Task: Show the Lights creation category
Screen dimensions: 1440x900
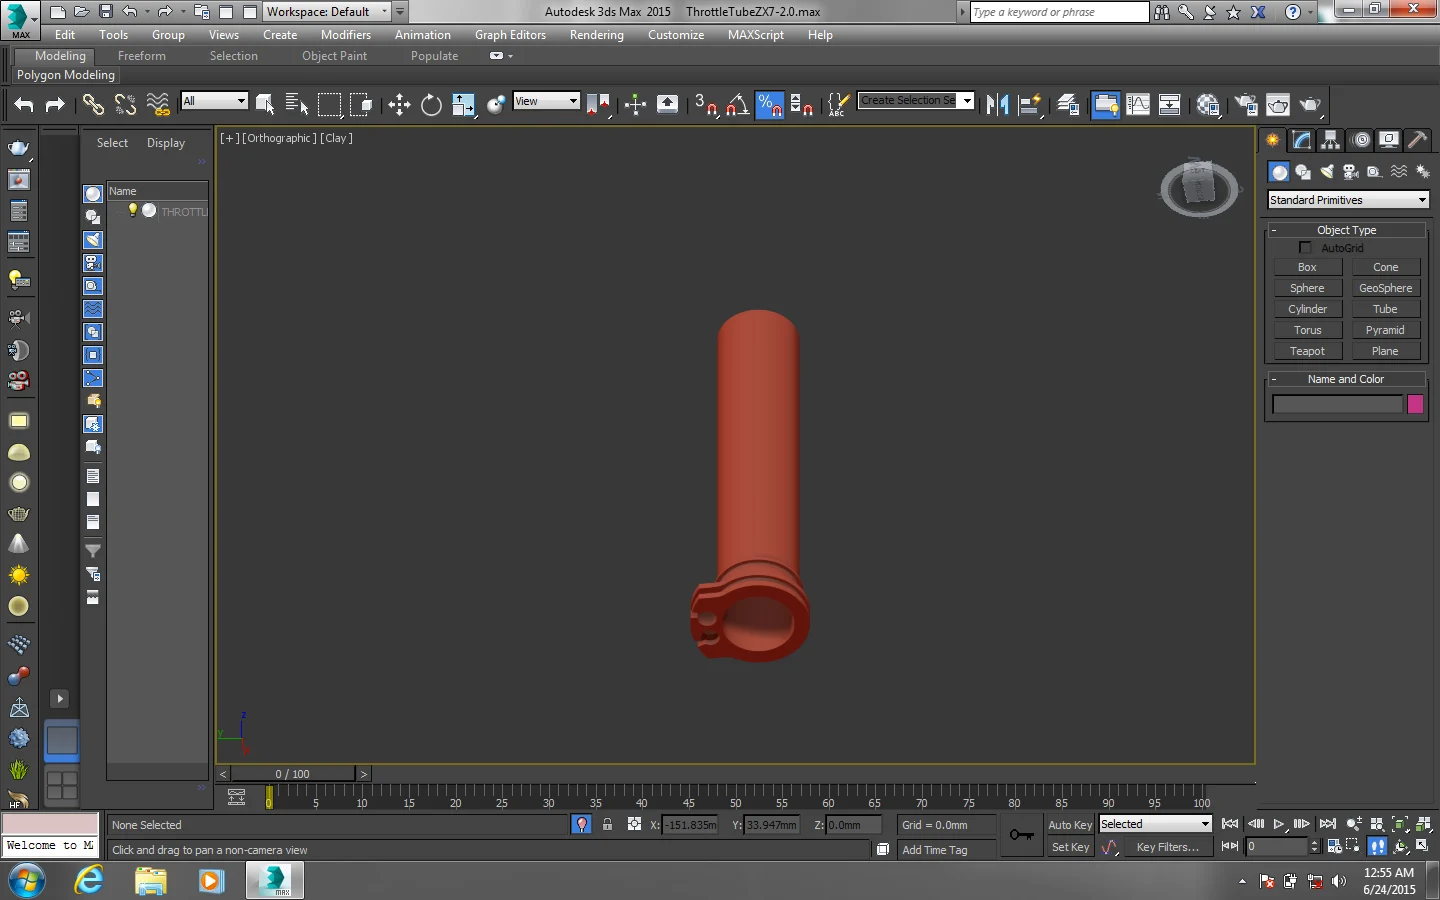Action: pyautogui.click(x=1327, y=172)
